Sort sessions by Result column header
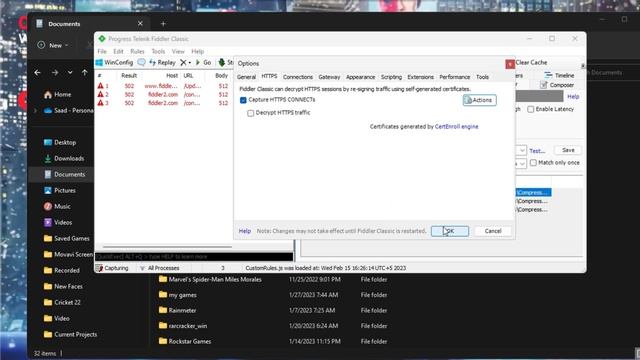The width and height of the screenshot is (640, 360). point(129,76)
